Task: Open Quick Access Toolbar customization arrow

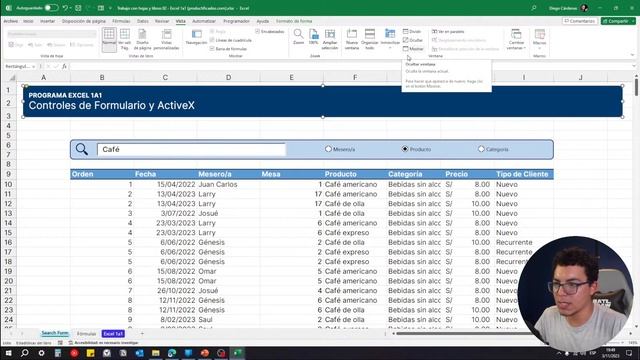Action: click(x=110, y=8)
